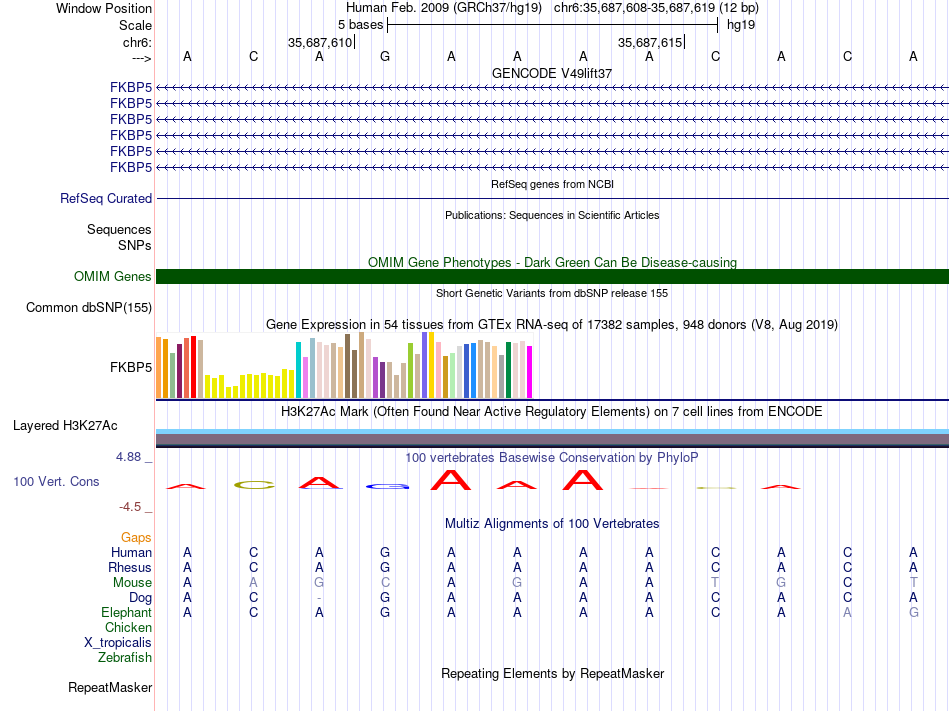The image size is (950, 711).
Task: Click the Common dbSNP(155) track label
Action: click(x=88, y=308)
